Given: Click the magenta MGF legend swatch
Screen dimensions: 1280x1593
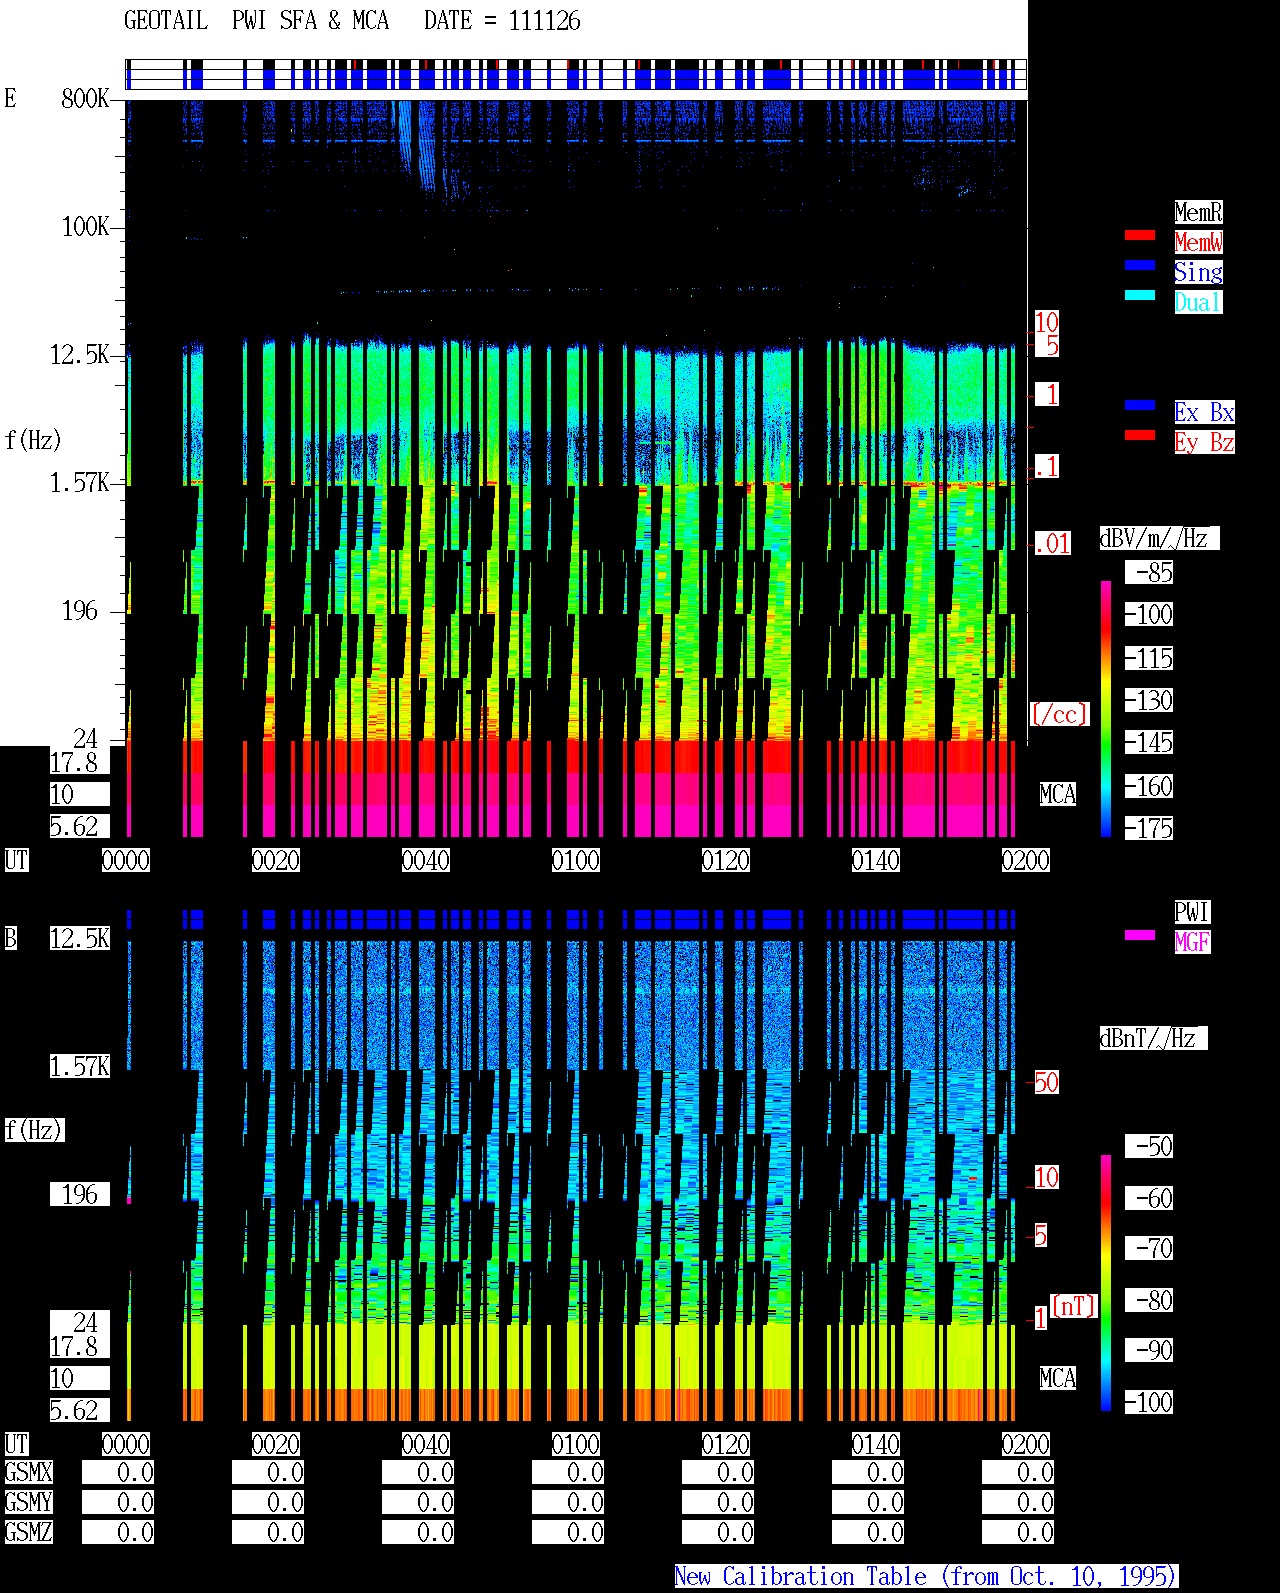Looking at the screenshot, I should coord(1139,936).
